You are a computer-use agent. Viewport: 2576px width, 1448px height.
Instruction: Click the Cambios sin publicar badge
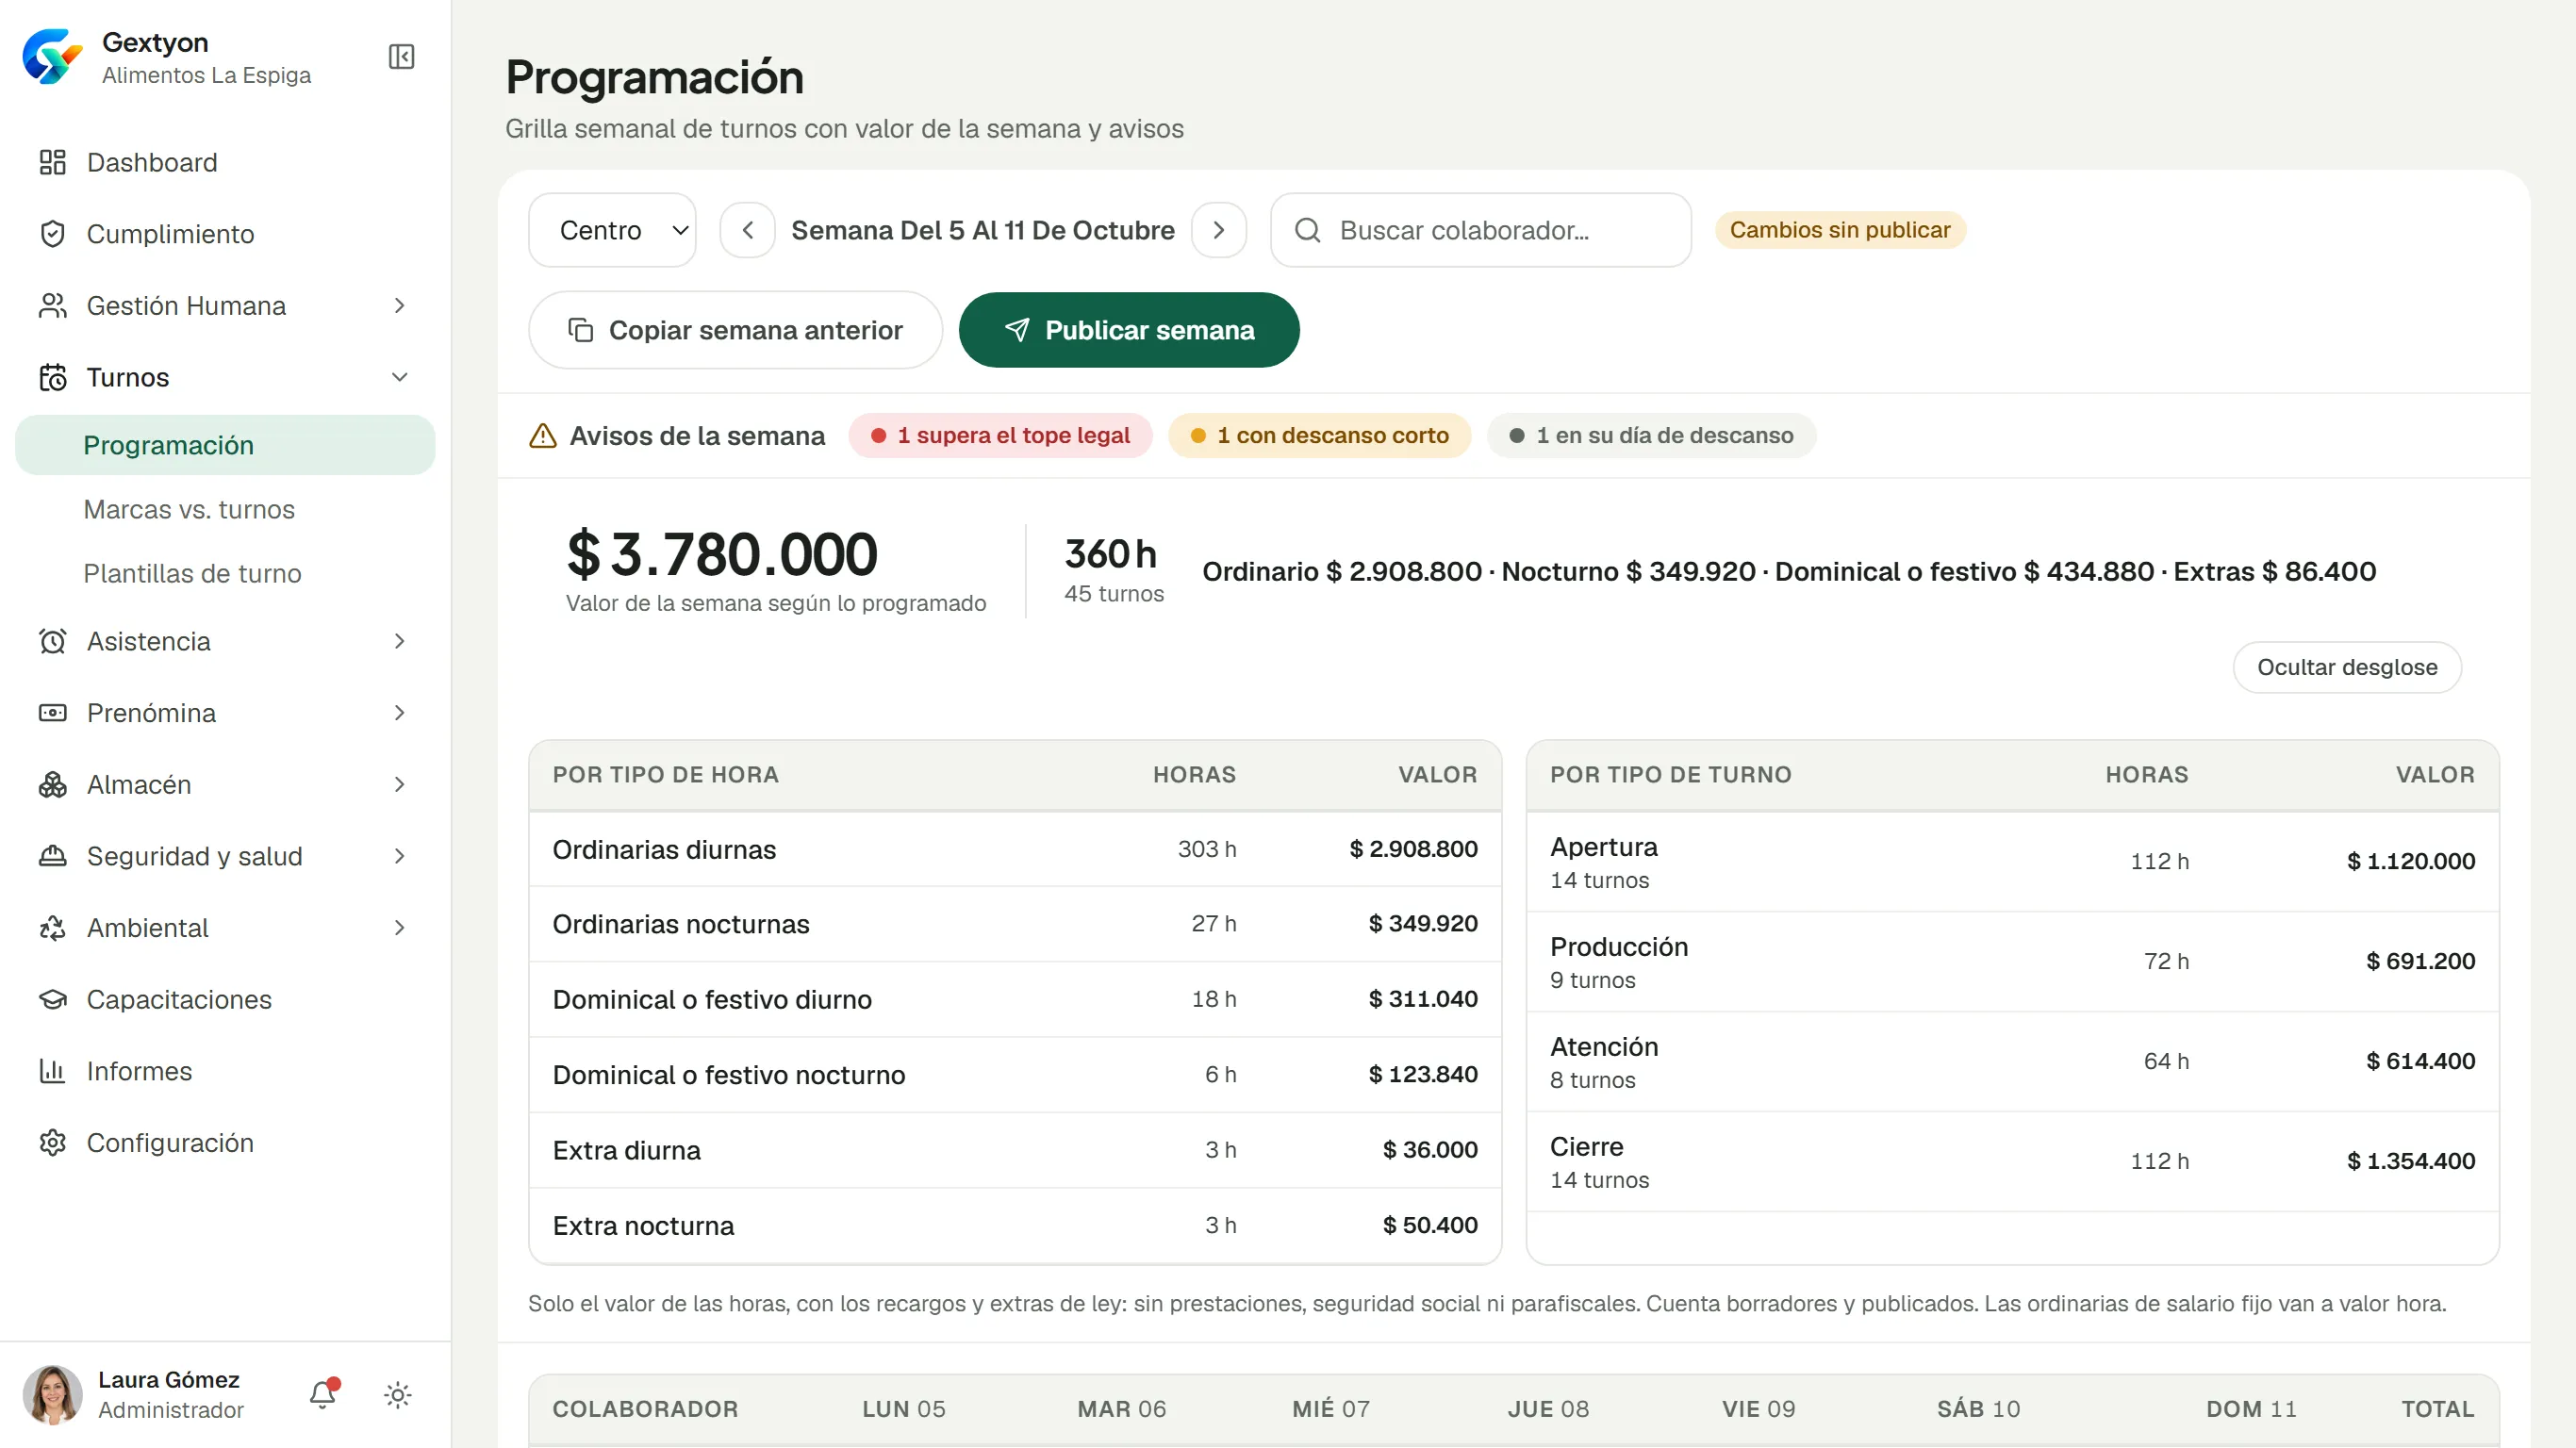tap(1840, 230)
